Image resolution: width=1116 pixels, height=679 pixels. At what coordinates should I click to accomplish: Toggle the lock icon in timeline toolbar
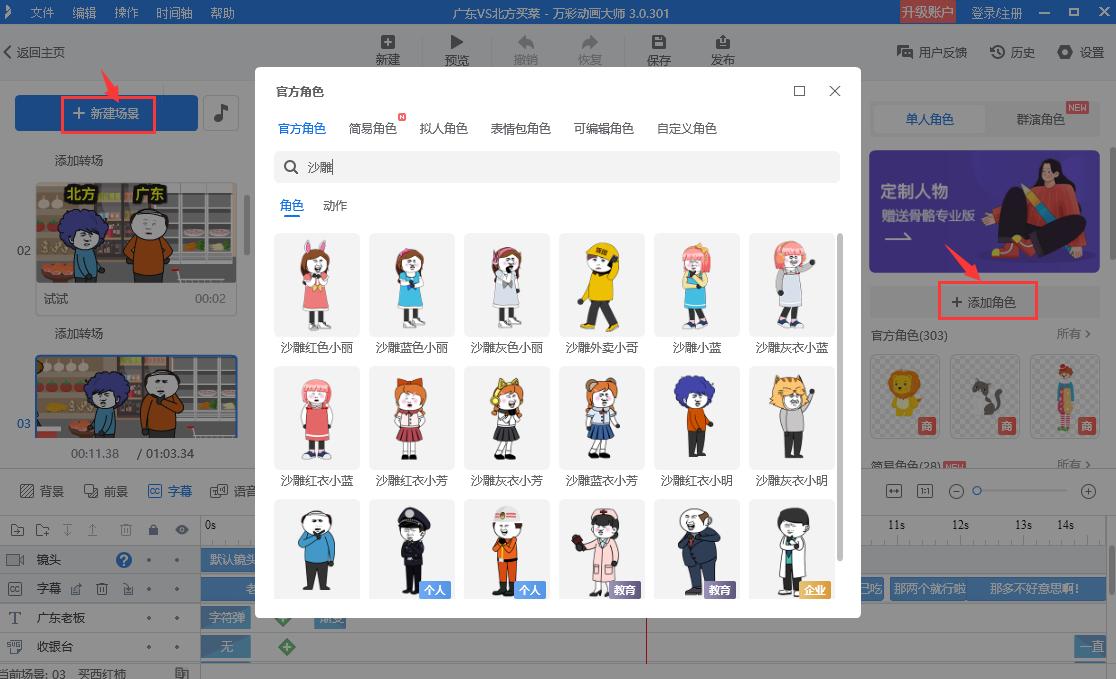[154, 530]
